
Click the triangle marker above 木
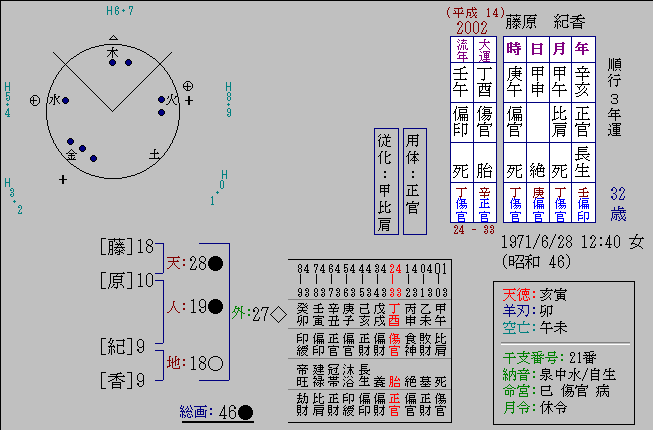112,35
